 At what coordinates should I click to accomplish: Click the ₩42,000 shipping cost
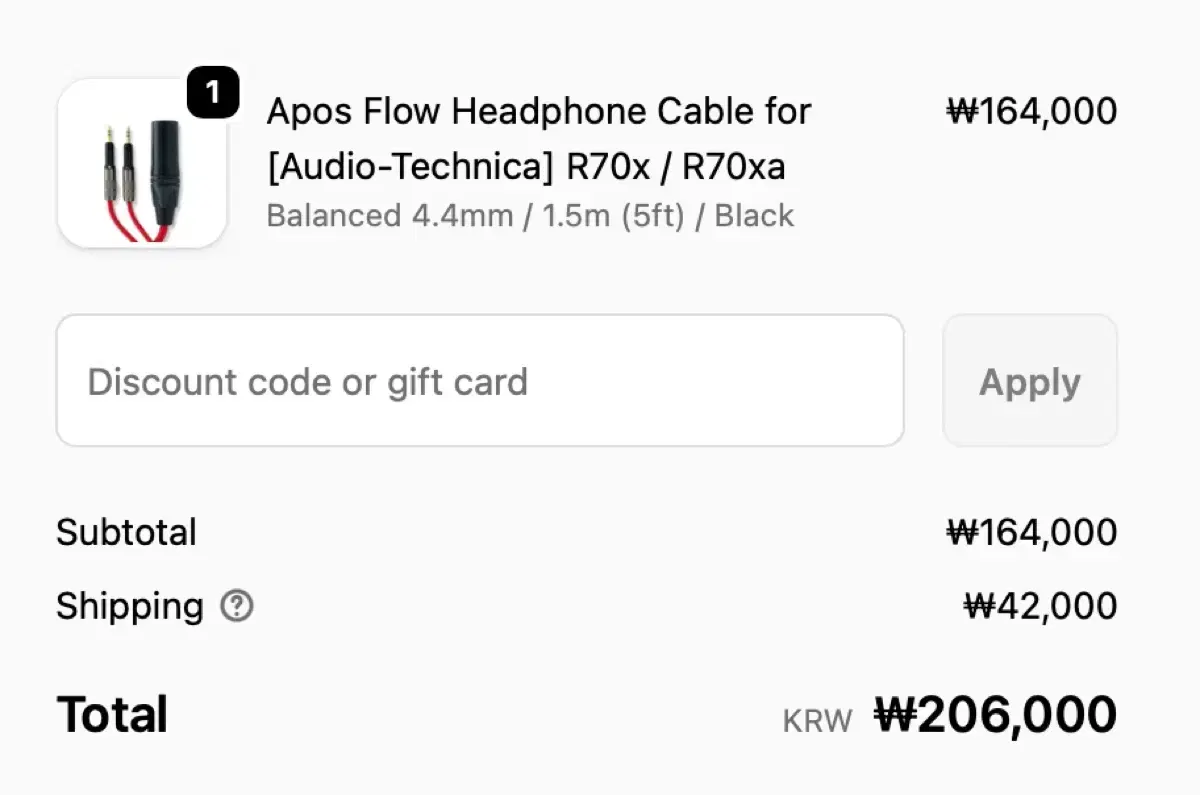click(x=1040, y=606)
